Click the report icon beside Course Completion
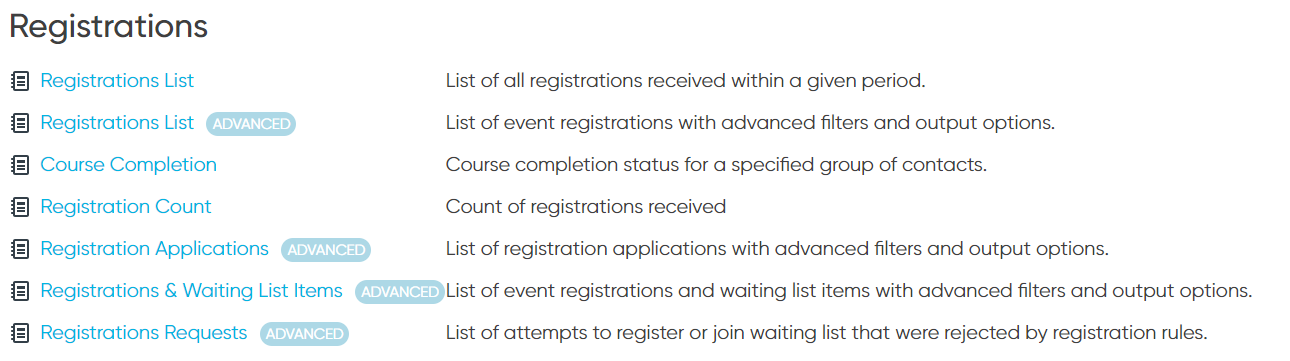This screenshot has width=1290, height=361. (20, 165)
